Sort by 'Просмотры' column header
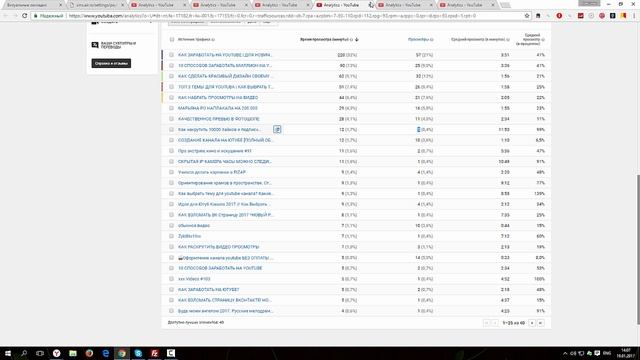Viewport: 640px width, 360px height. [x=418, y=40]
